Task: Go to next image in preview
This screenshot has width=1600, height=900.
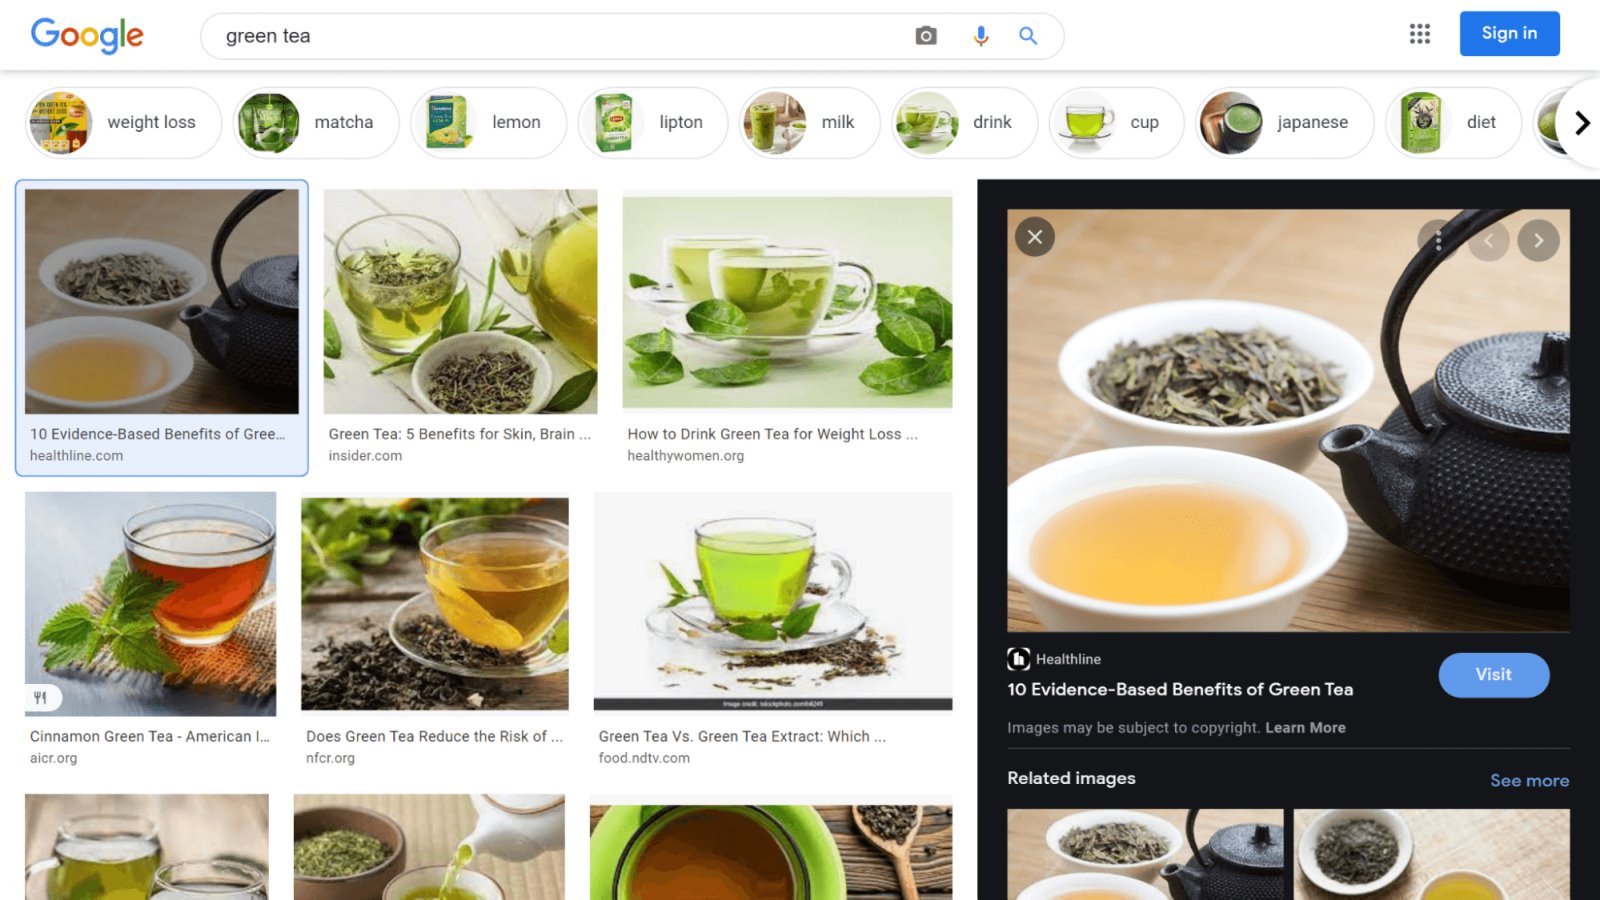Action: pos(1538,240)
